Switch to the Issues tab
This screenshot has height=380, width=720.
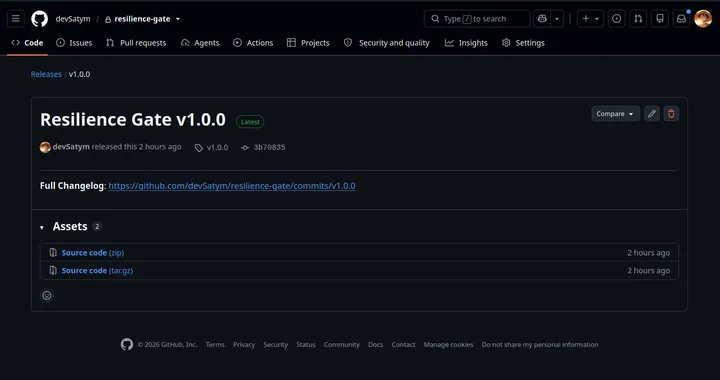[x=74, y=43]
